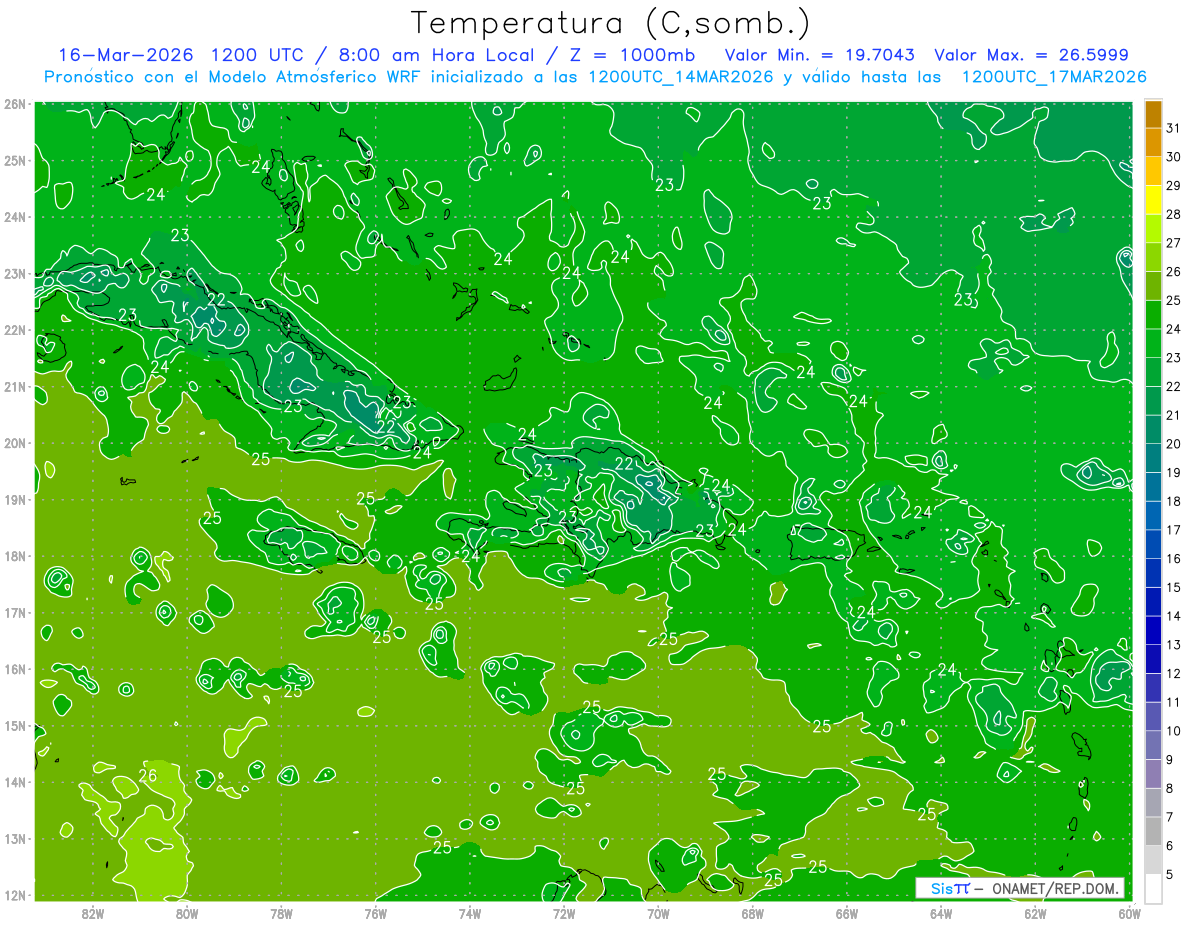
Task: Click the '25N' latitude axis label
Action: 15,161
